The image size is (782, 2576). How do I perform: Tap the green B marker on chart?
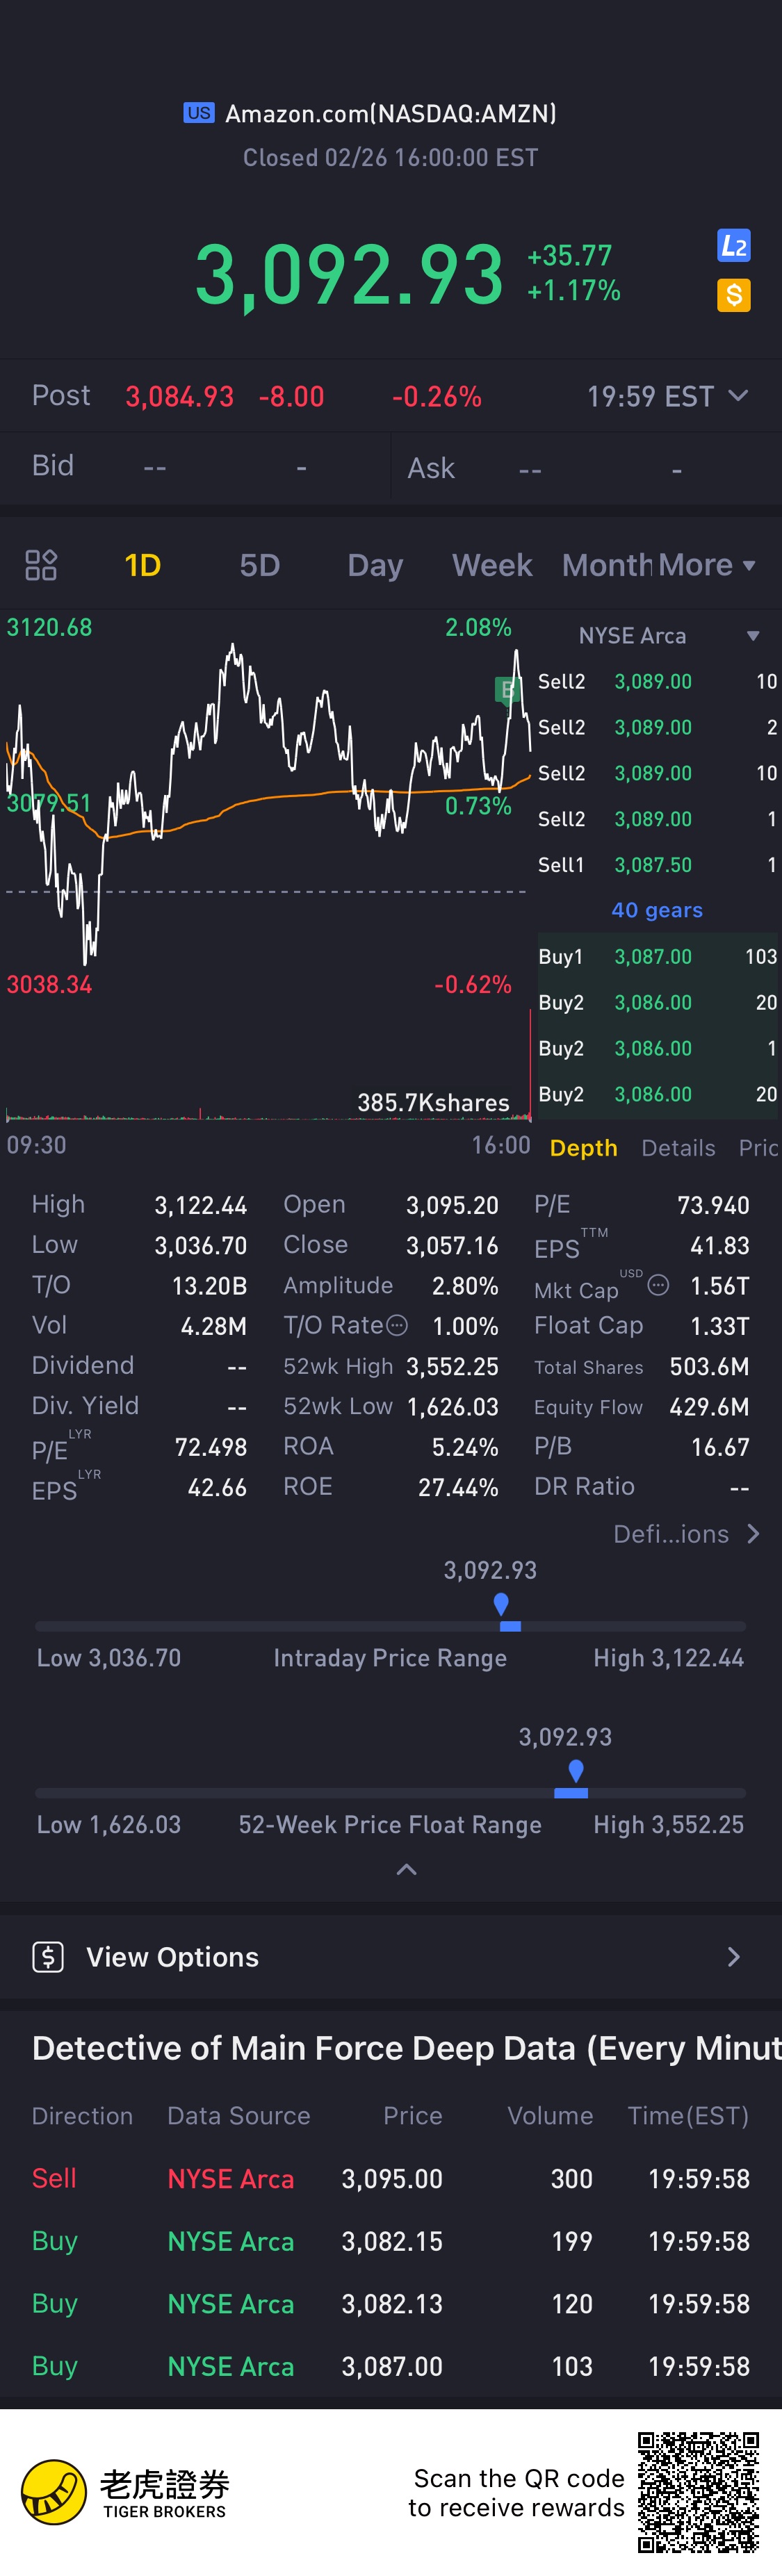507,689
